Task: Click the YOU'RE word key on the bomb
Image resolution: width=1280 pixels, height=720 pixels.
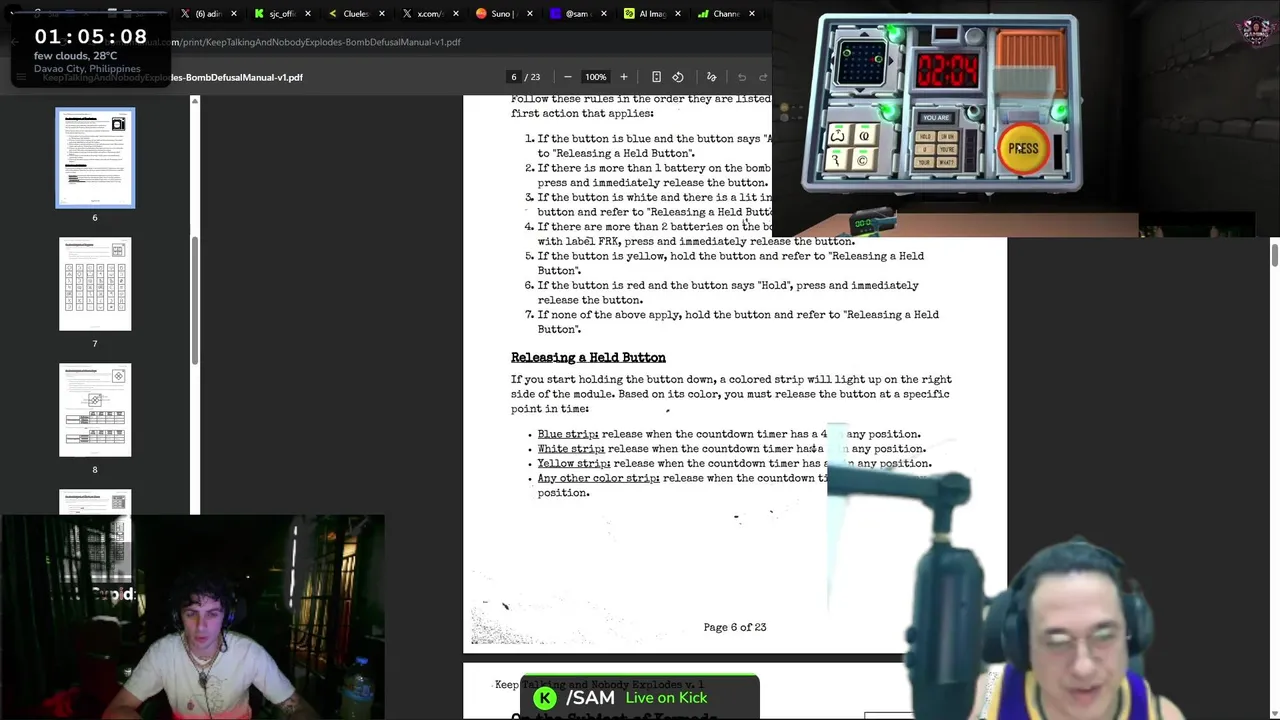Action: [947, 149]
